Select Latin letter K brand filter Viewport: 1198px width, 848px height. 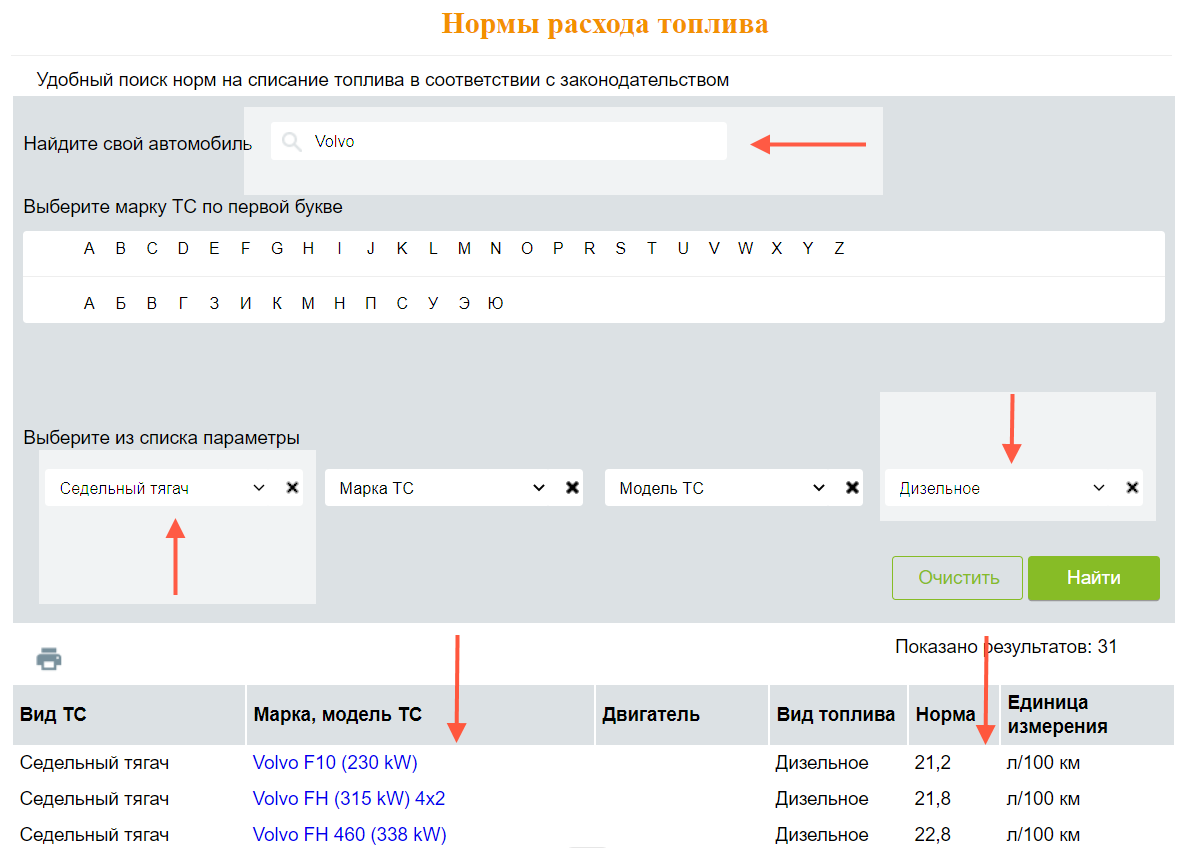click(402, 248)
